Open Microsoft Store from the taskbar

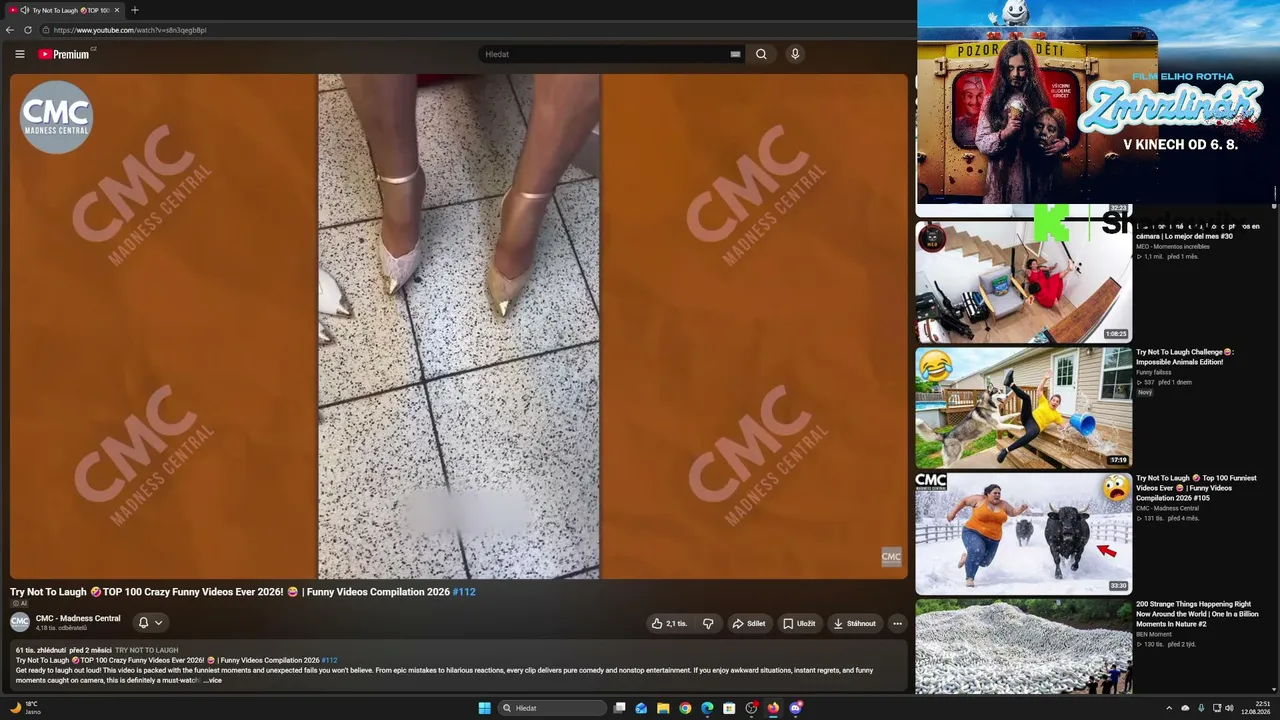pyautogui.click(x=729, y=708)
